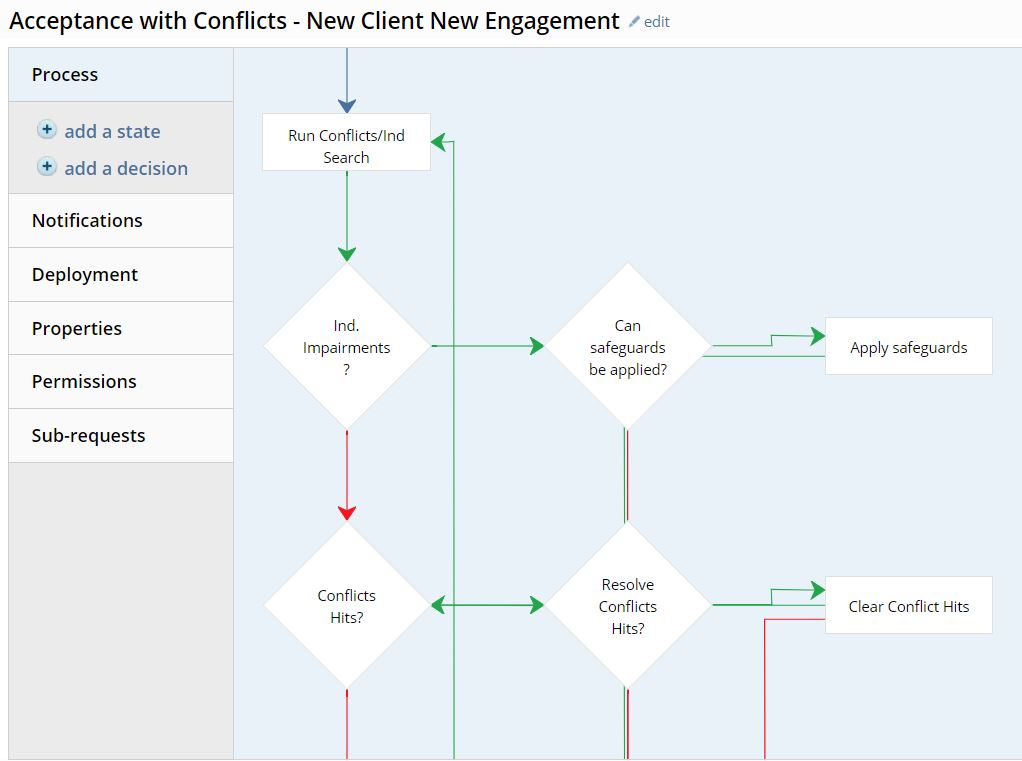Select the Resolve Conflicts Hits decision
The image size is (1022, 761).
627,606
